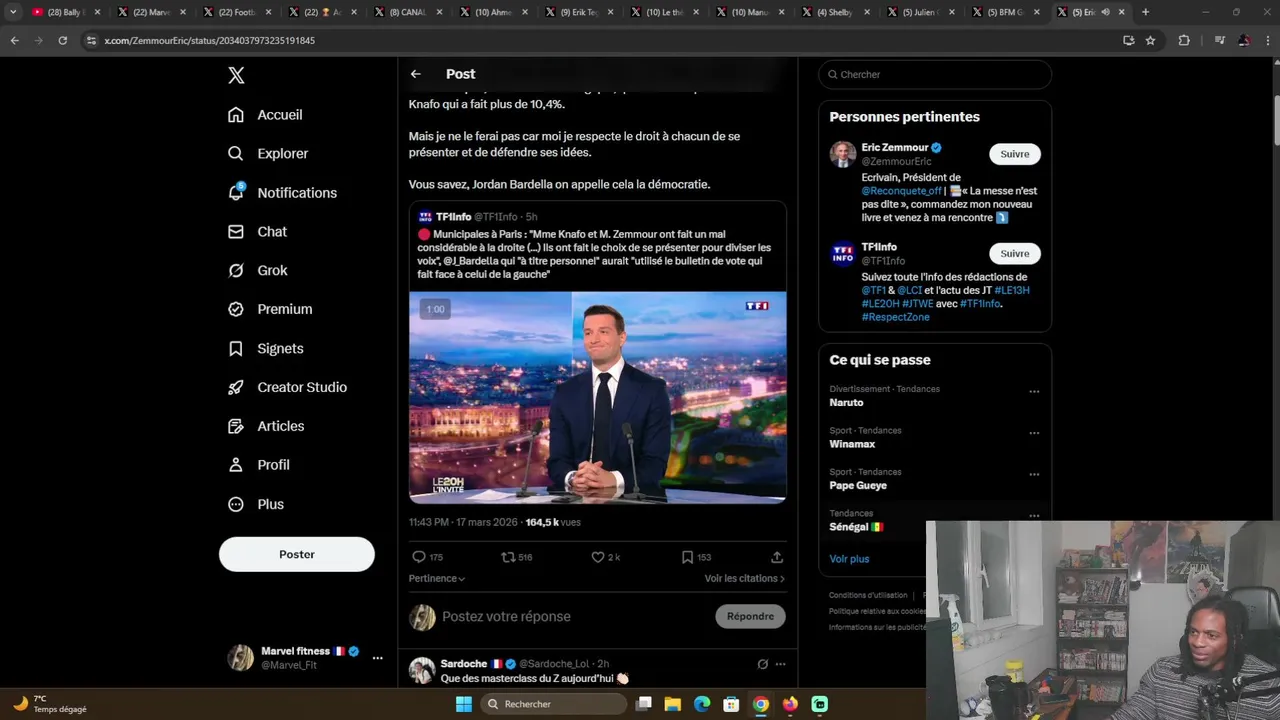Bookmark the post via the 153 icon

687,557
